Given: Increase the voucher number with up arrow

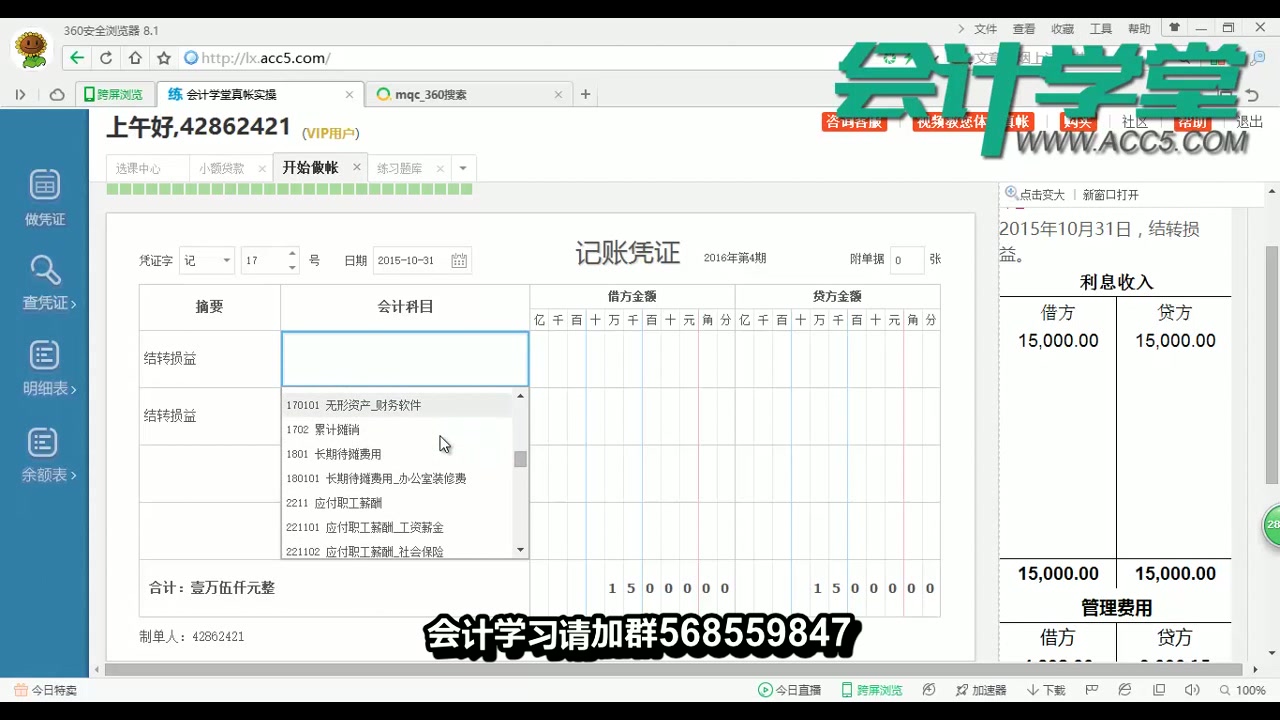Looking at the screenshot, I should click(291, 253).
